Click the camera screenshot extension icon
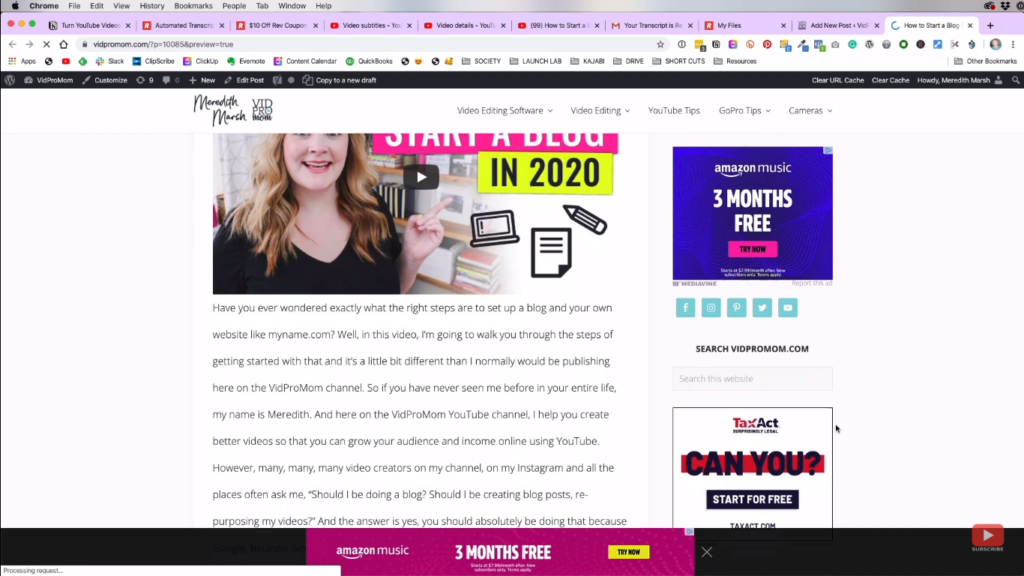This screenshot has width=1024, height=576. (x=835, y=44)
